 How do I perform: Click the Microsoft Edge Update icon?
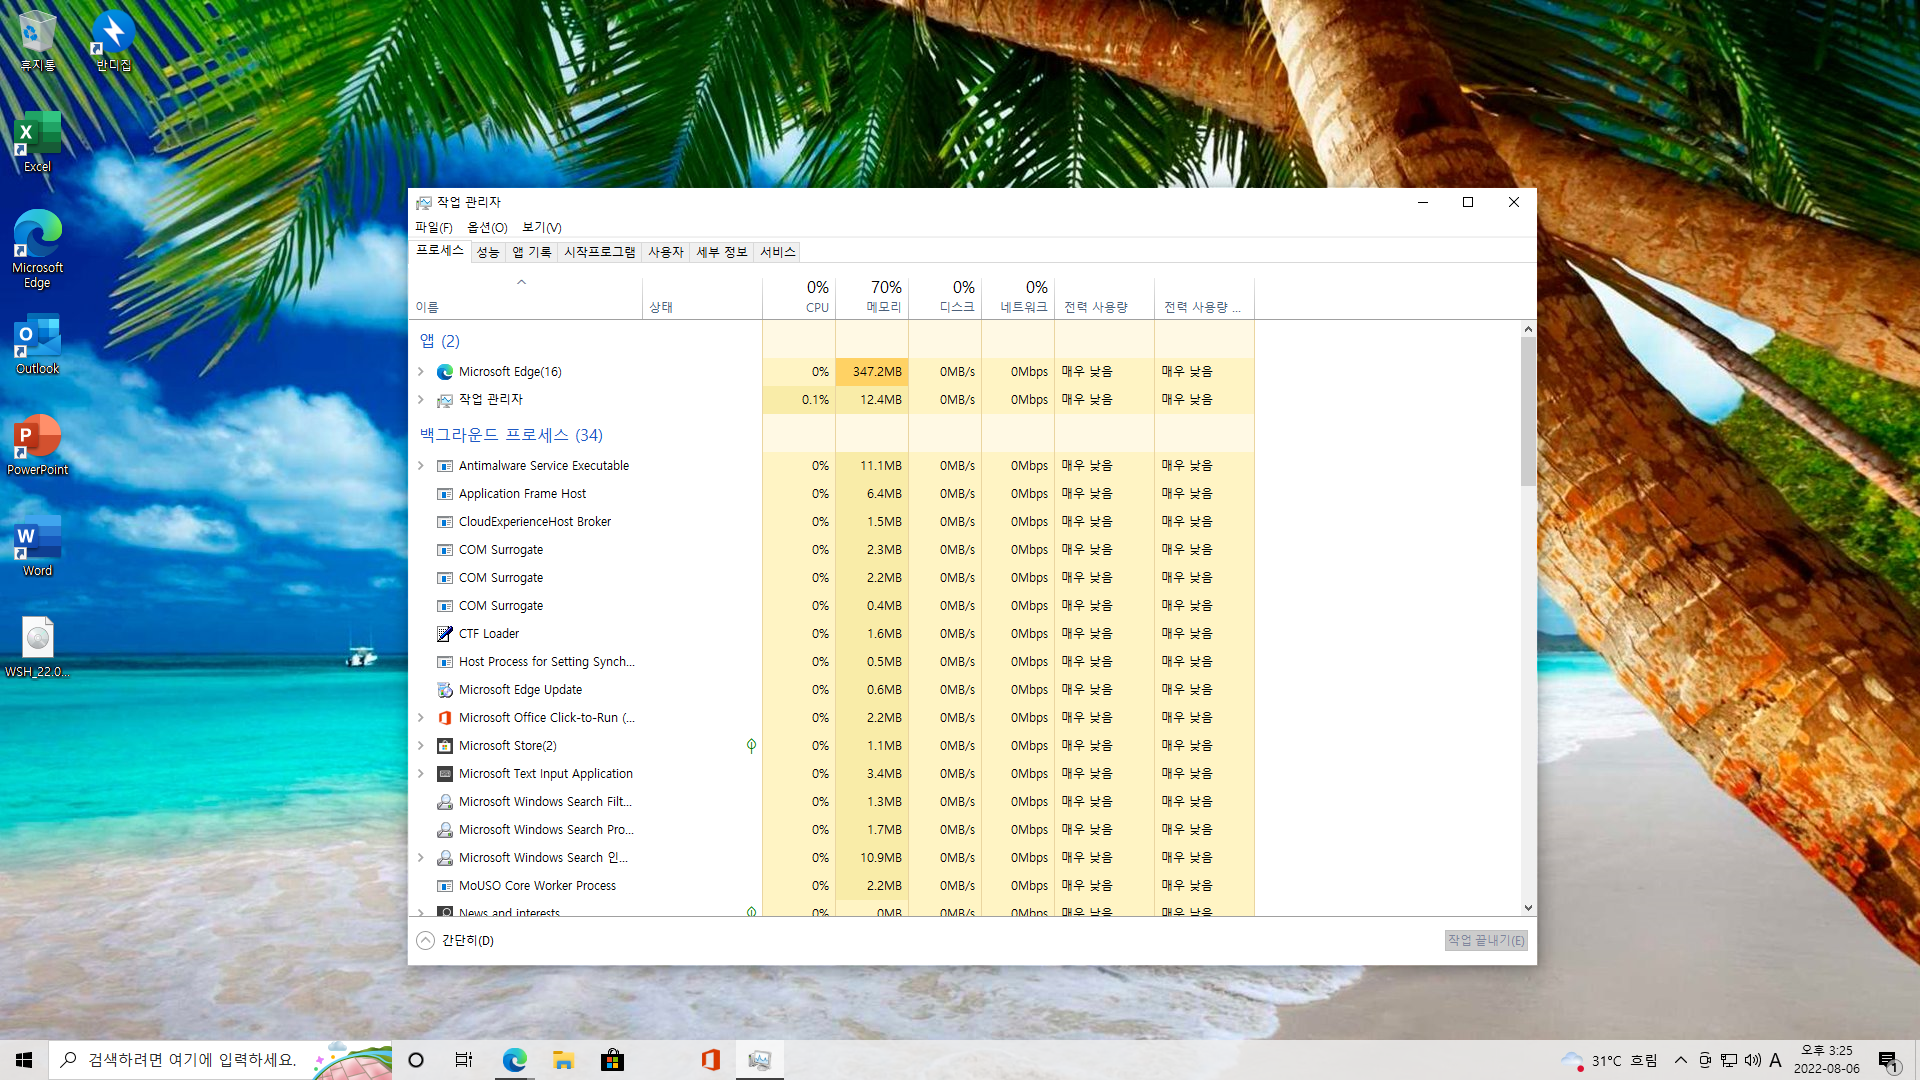coord(445,690)
